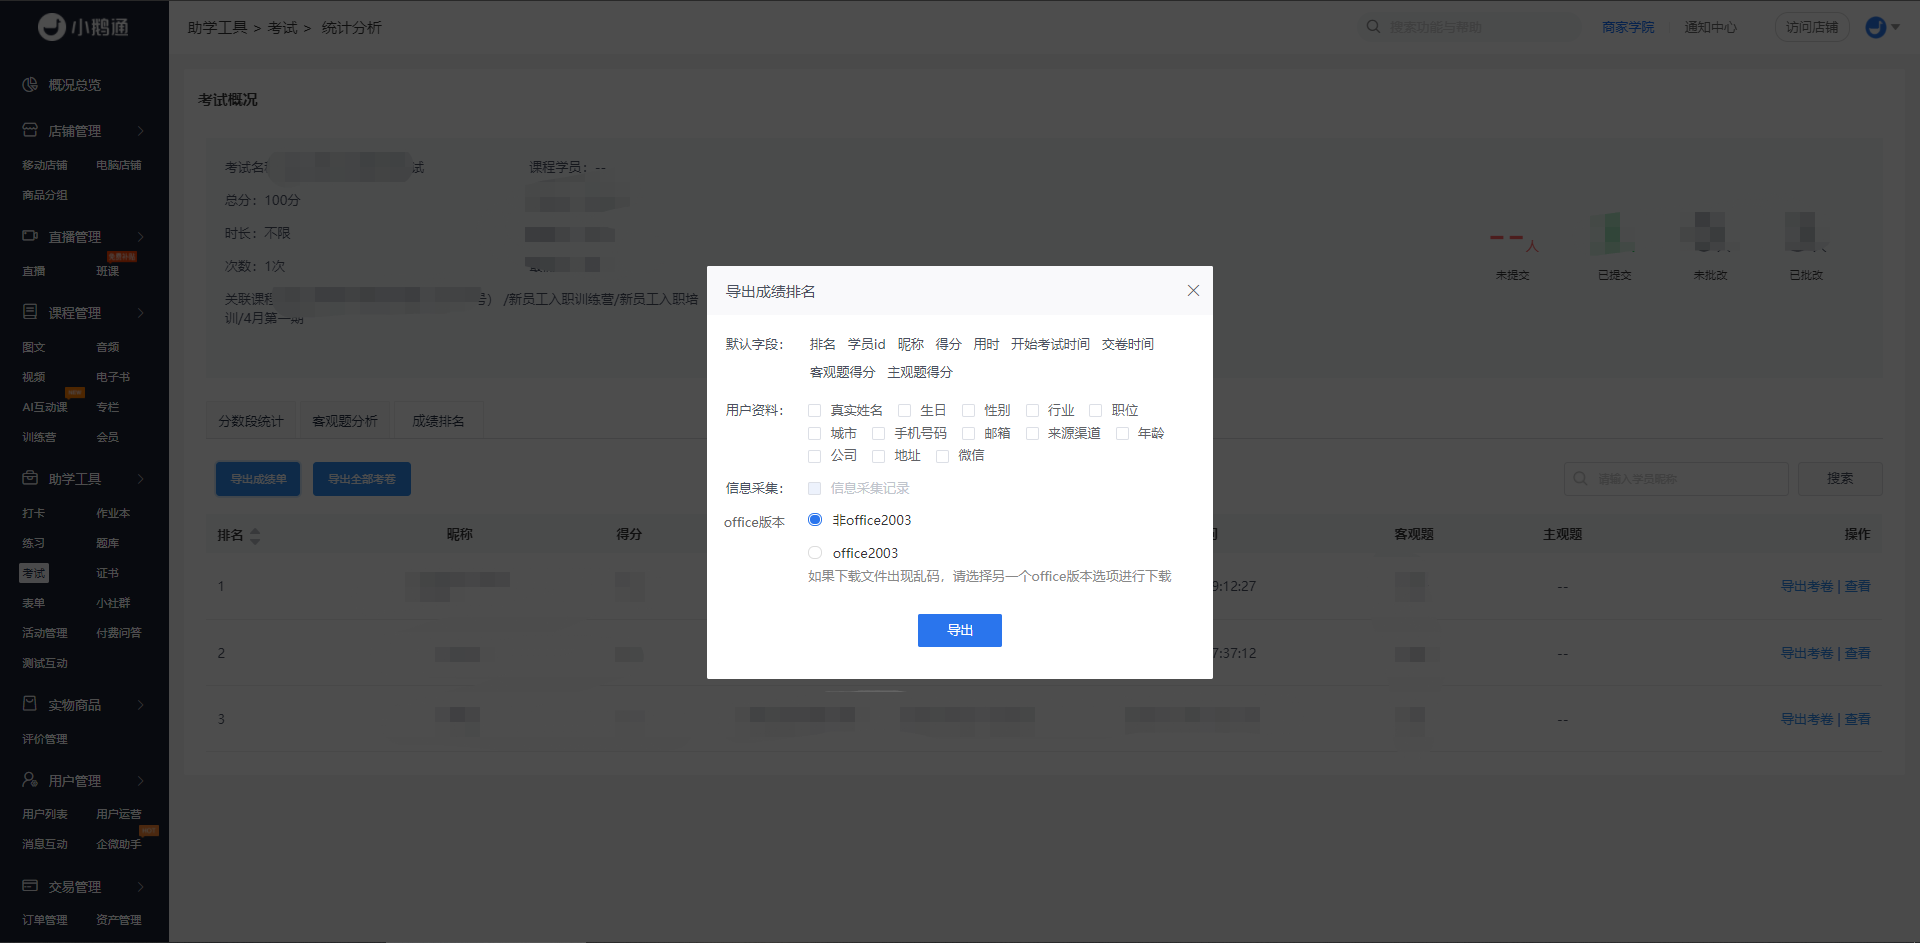Click the 实物商品 sidebar icon
This screenshot has width=1920, height=943.
coord(30,704)
